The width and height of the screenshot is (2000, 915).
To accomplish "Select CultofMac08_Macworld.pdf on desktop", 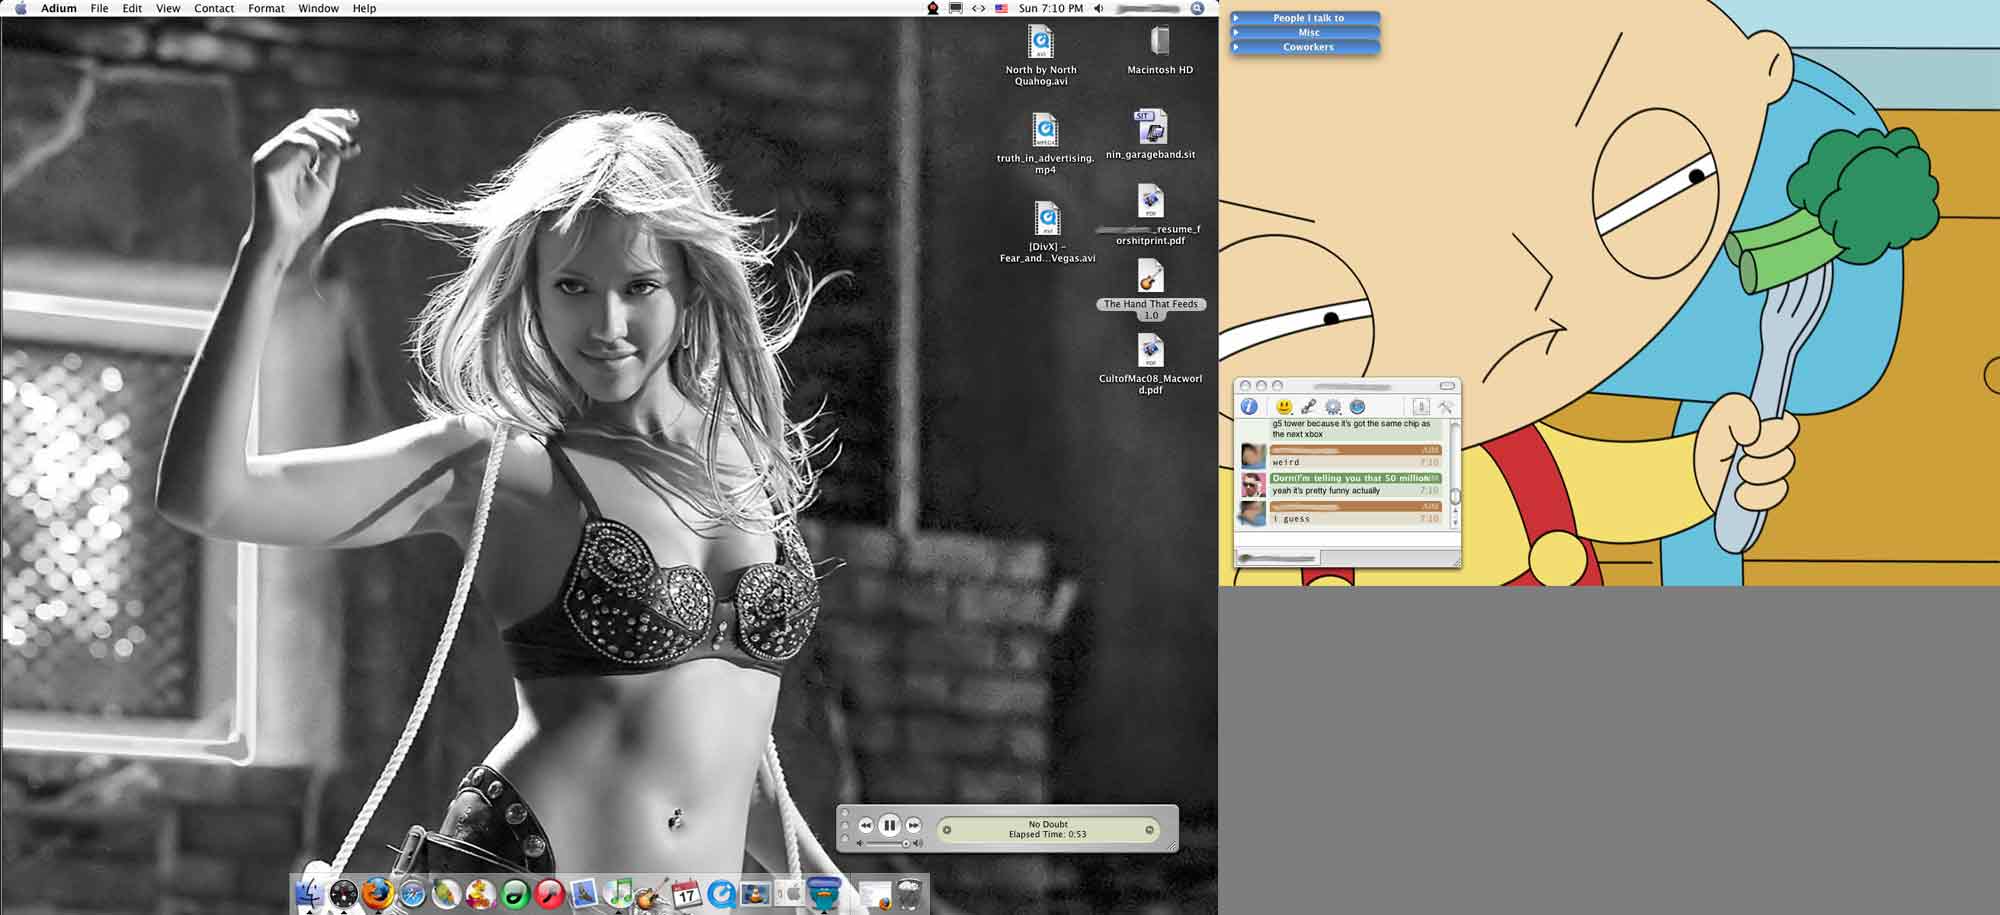I will (1150, 364).
